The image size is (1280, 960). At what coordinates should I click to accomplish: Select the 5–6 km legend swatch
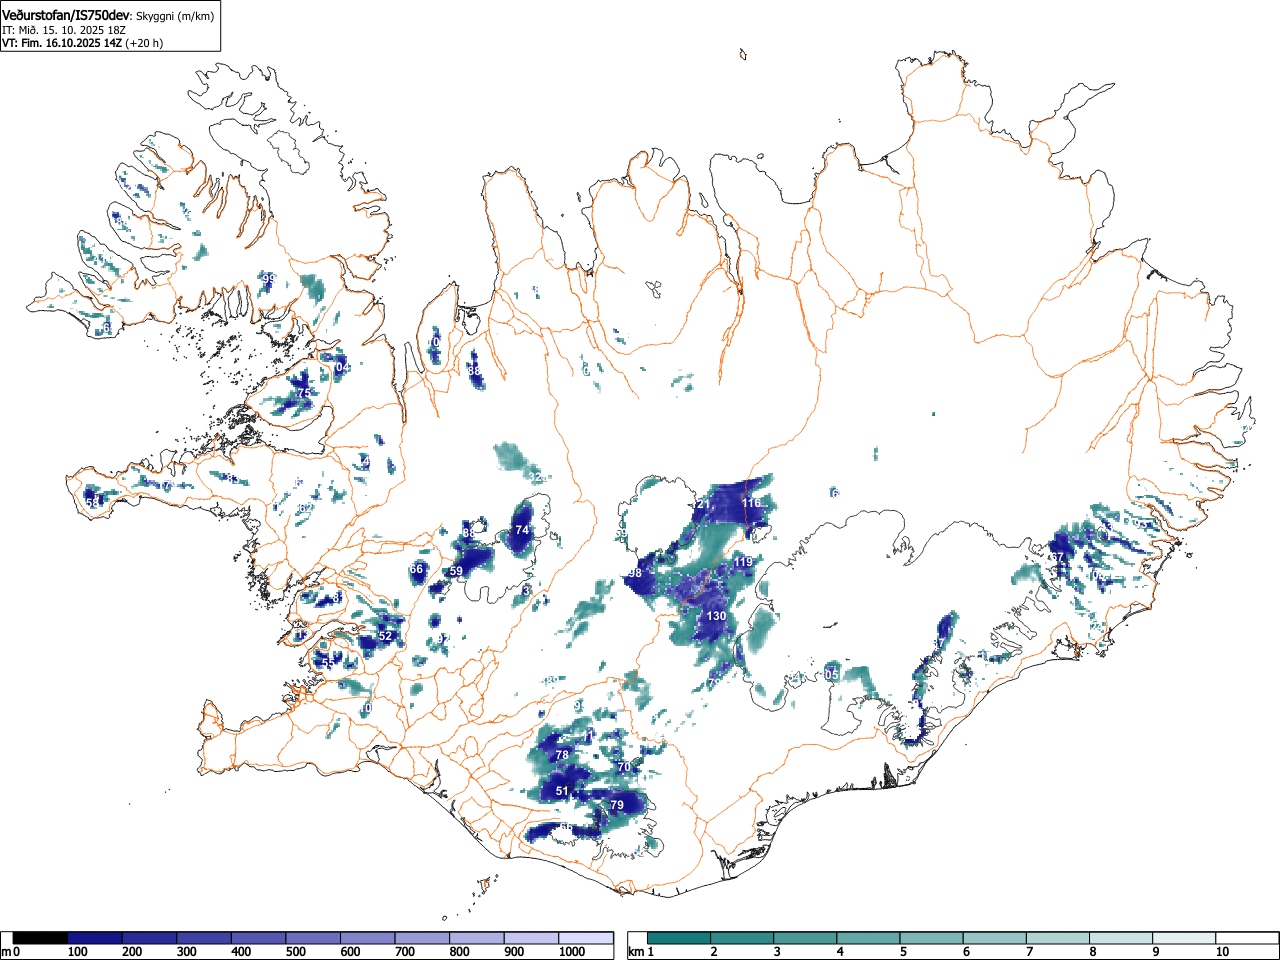tap(931, 938)
